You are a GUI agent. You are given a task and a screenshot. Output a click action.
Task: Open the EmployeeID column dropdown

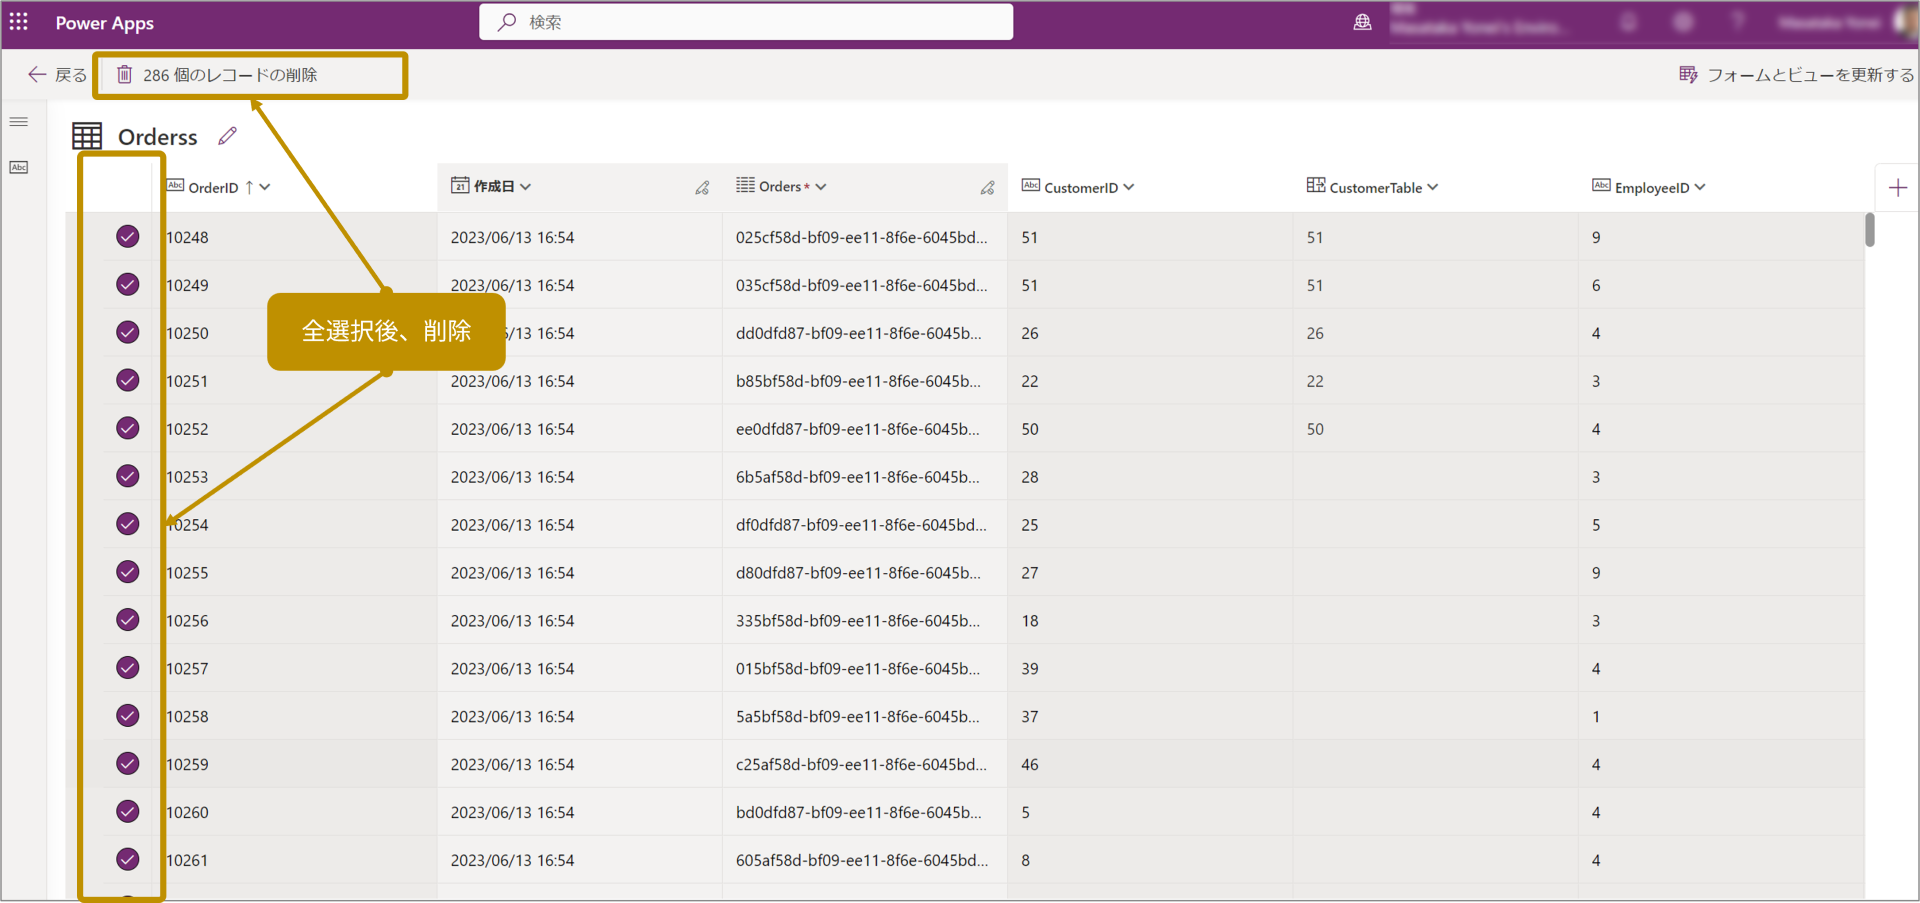(1700, 187)
